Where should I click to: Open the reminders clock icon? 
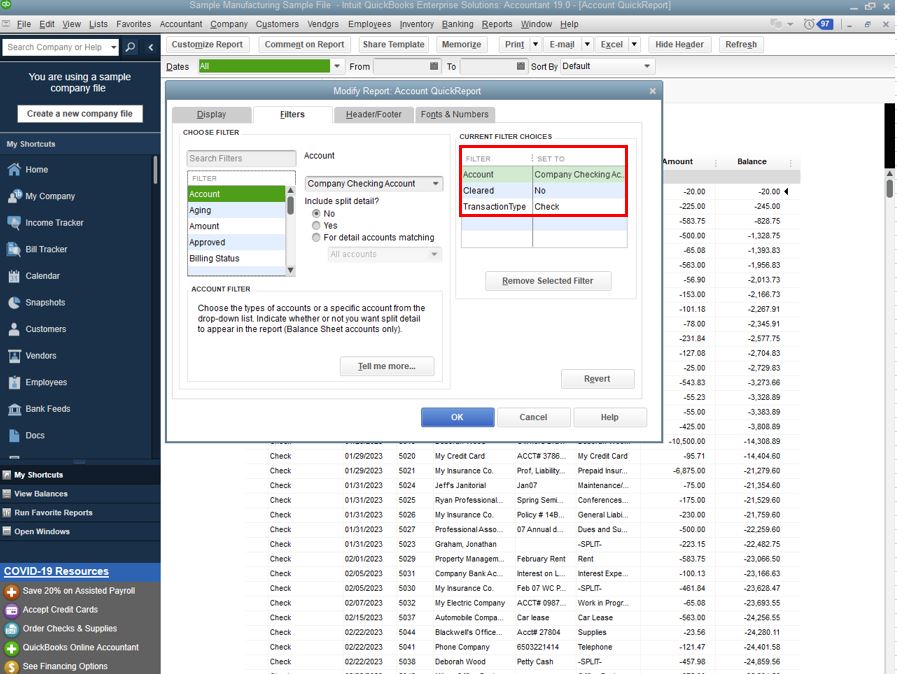(809, 24)
